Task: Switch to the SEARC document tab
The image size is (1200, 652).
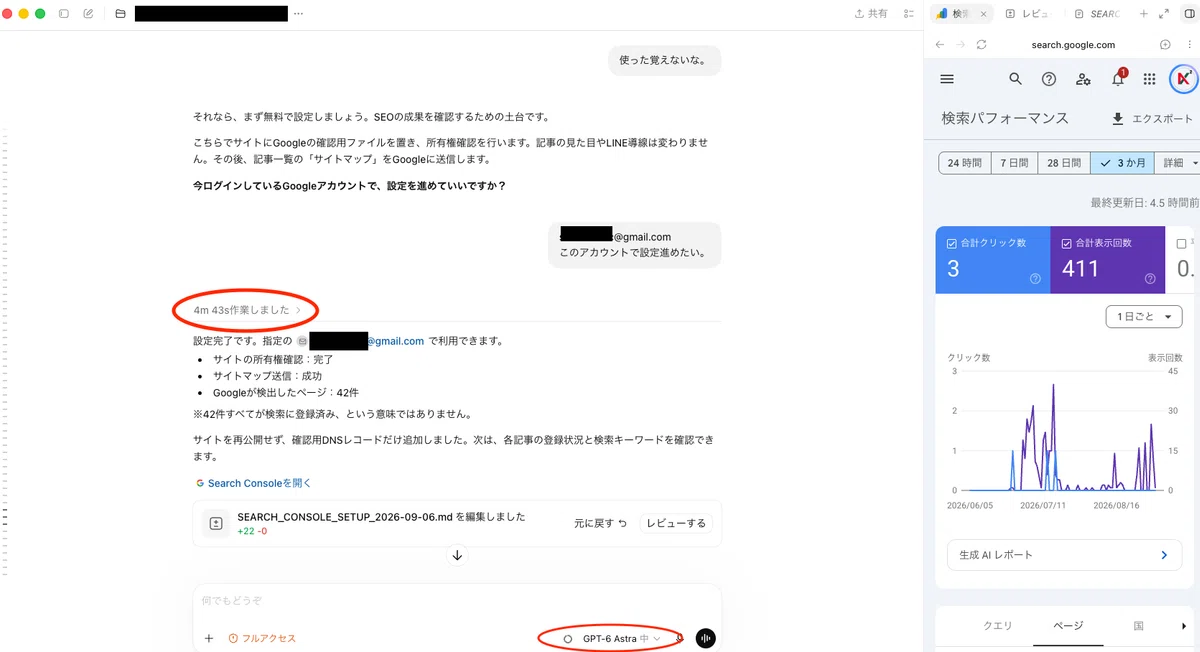Action: click(1097, 14)
